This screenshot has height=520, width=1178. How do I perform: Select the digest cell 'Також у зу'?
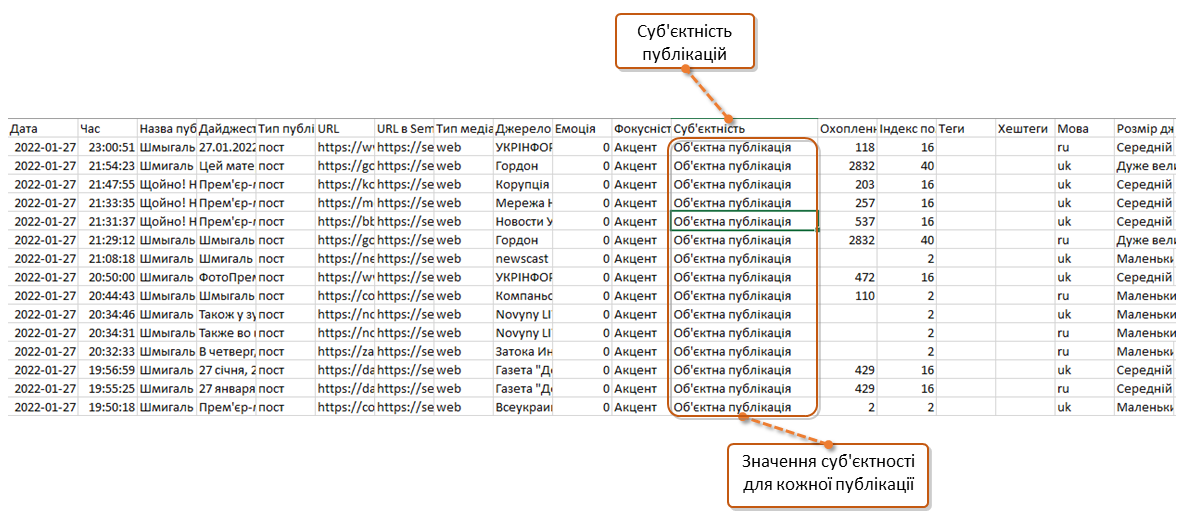[227, 314]
